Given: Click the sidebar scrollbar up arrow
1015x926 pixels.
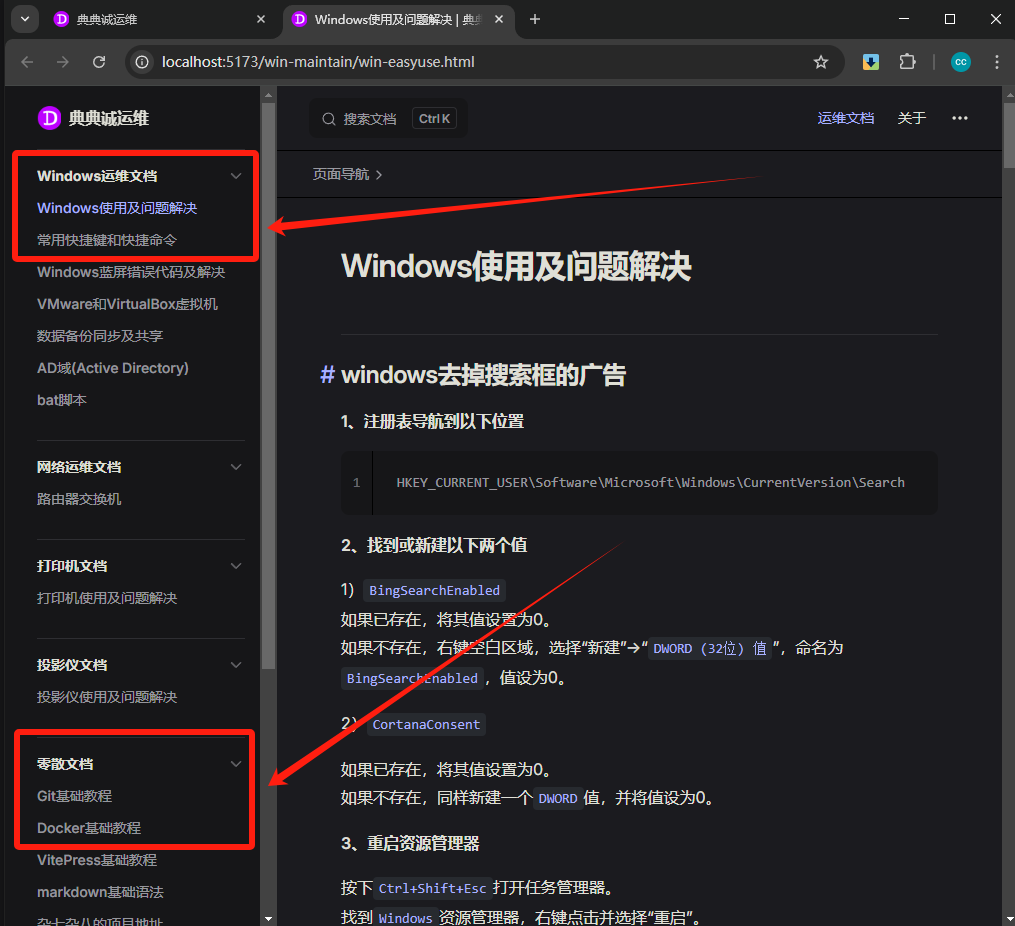Looking at the screenshot, I should [268, 95].
